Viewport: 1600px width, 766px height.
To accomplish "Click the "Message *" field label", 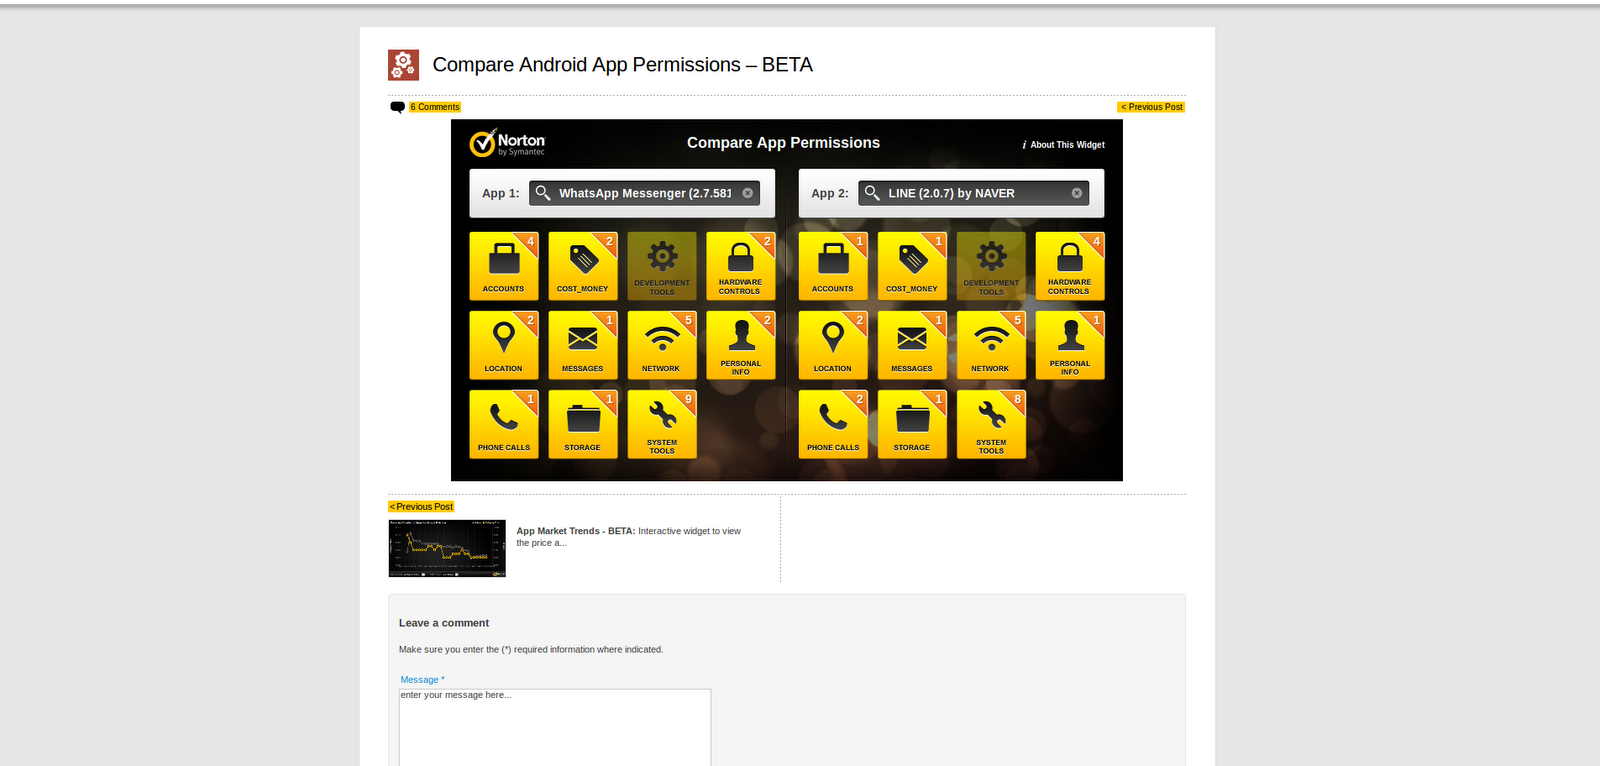I will point(422,680).
